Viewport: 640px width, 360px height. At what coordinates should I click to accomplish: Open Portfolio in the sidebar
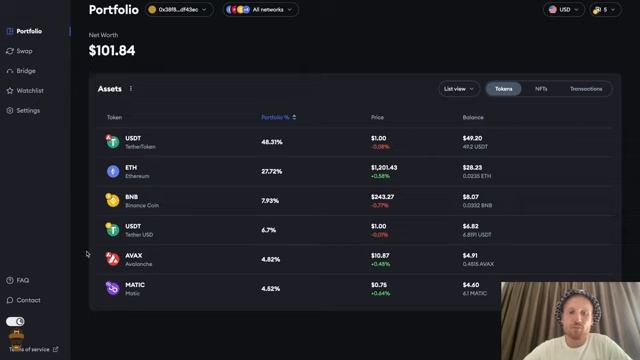(29, 31)
